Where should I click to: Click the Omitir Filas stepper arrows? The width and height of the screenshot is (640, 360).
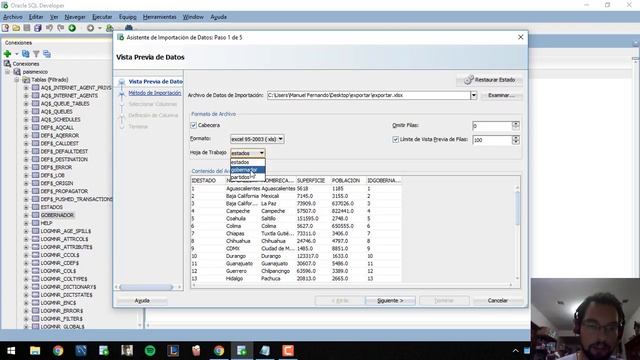click(x=516, y=126)
